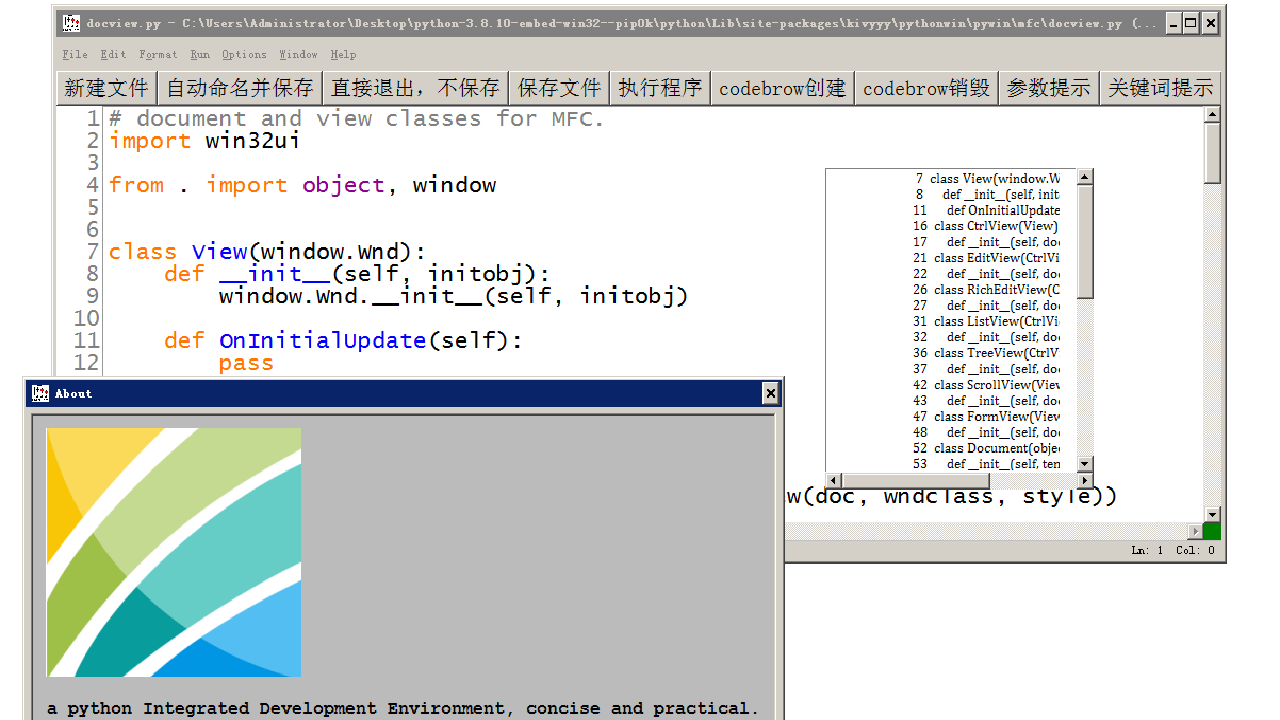Select class EditView in the code browser
The image size is (1280, 720).
[x=996, y=258]
